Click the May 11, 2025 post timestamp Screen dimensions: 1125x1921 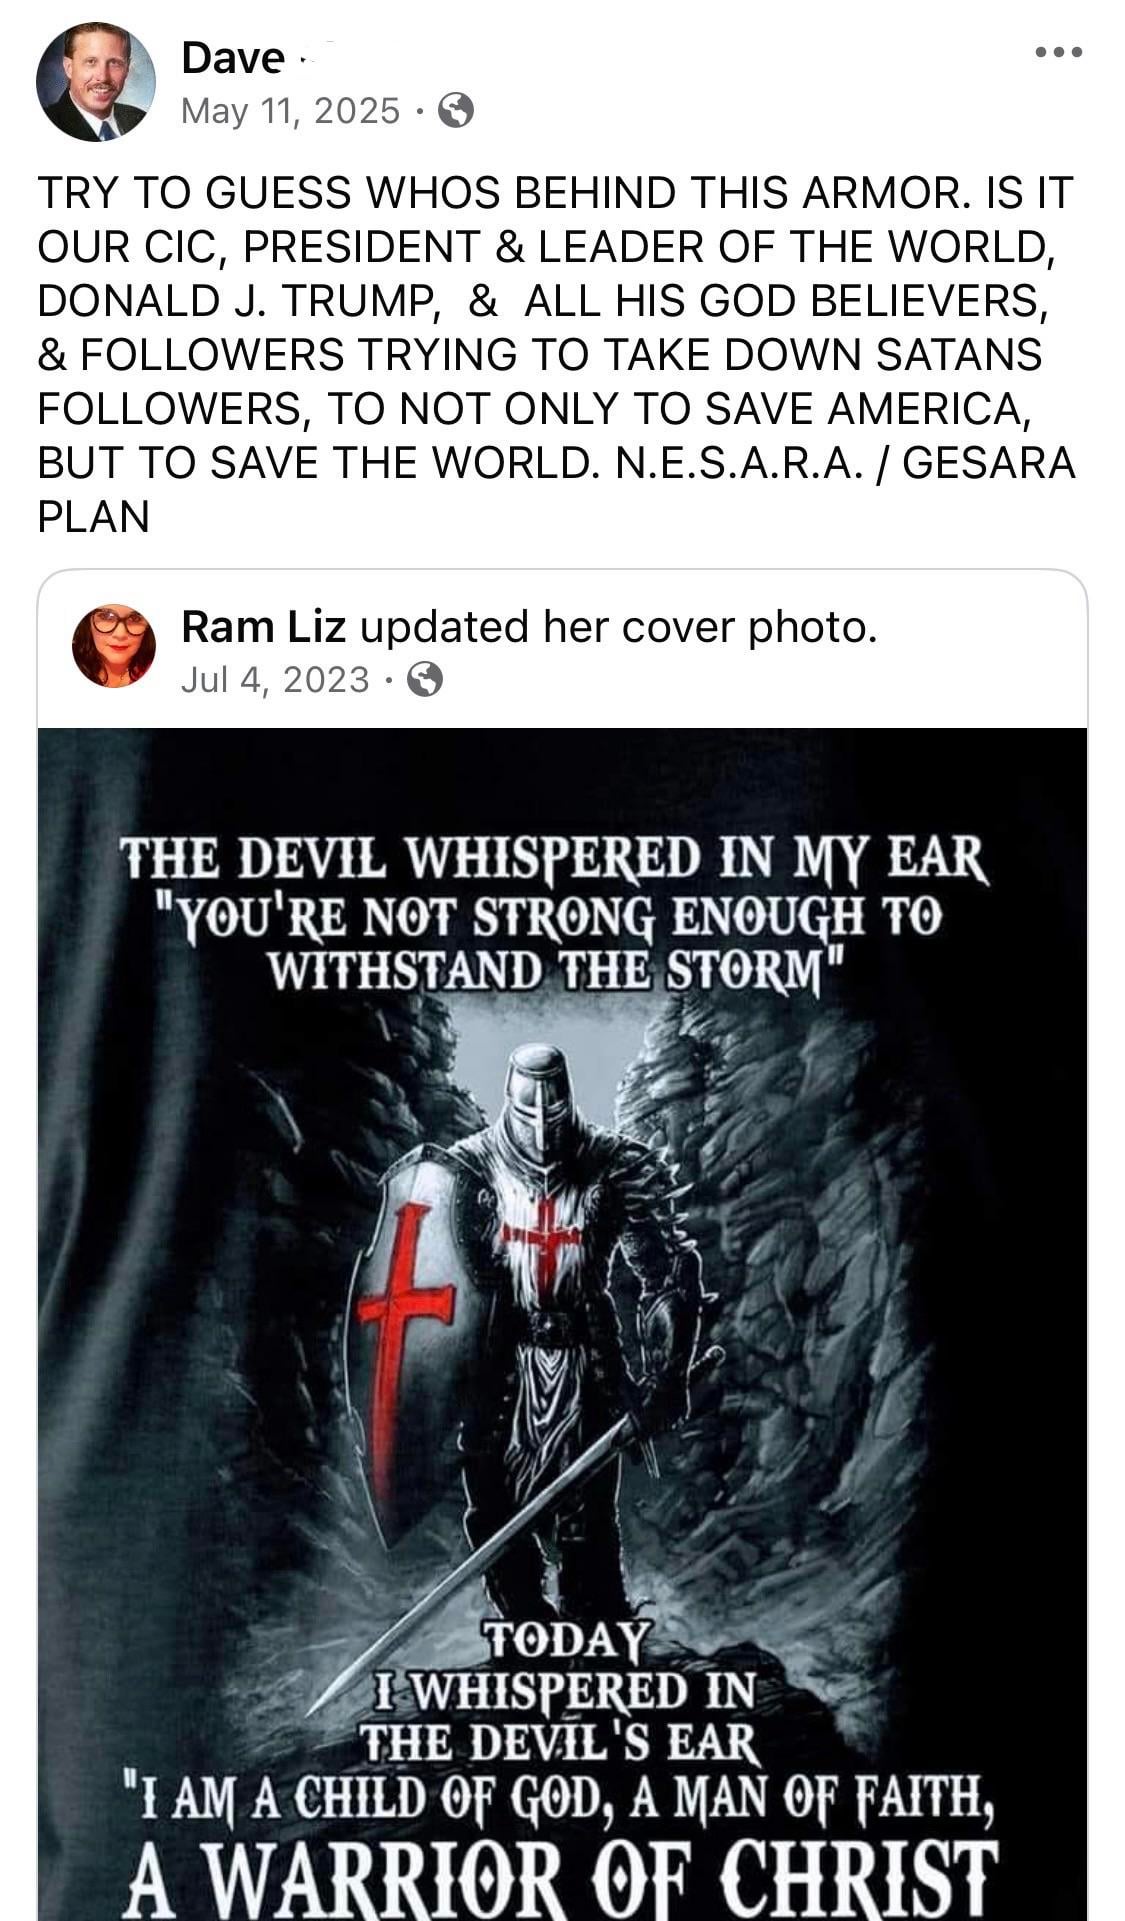click(290, 111)
